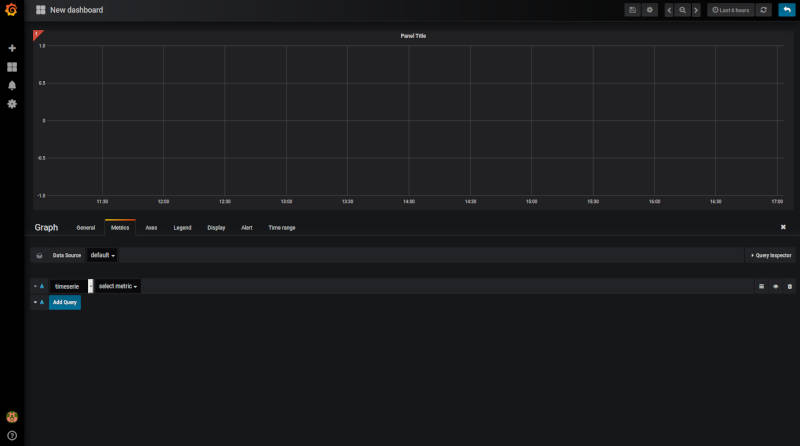This screenshot has width=800, height=446.
Task: Click the Add Query button
Action: click(65, 302)
